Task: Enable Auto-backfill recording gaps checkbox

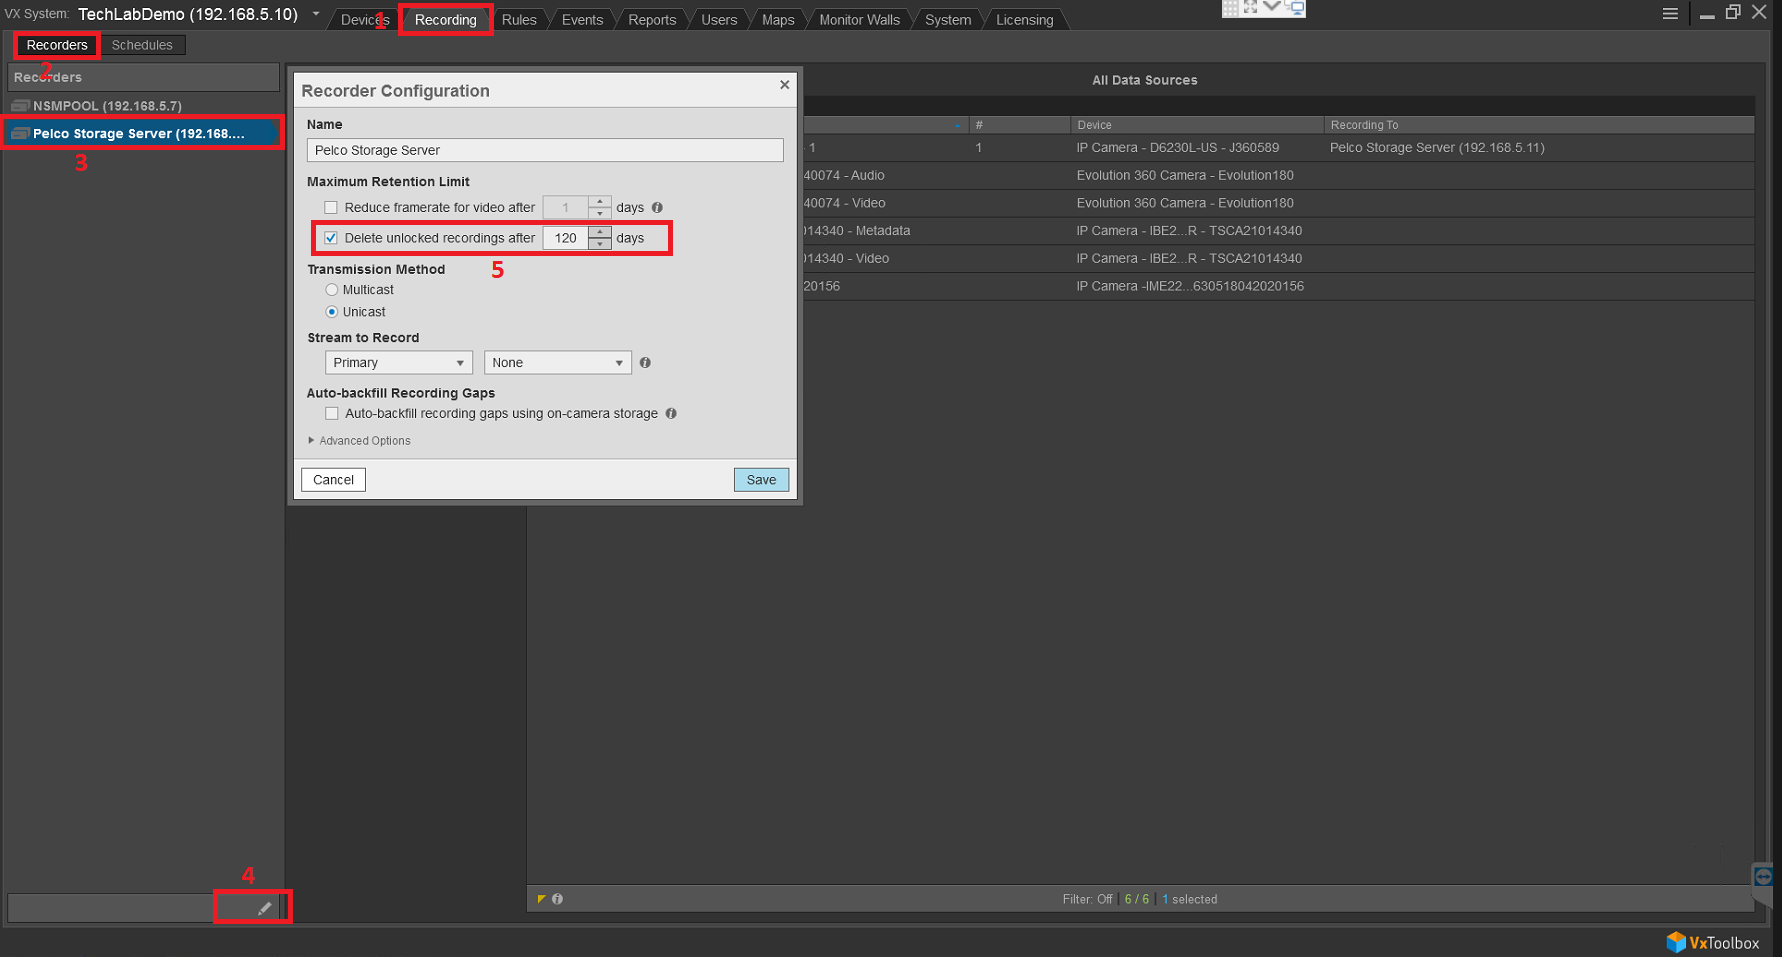Action: (331, 413)
